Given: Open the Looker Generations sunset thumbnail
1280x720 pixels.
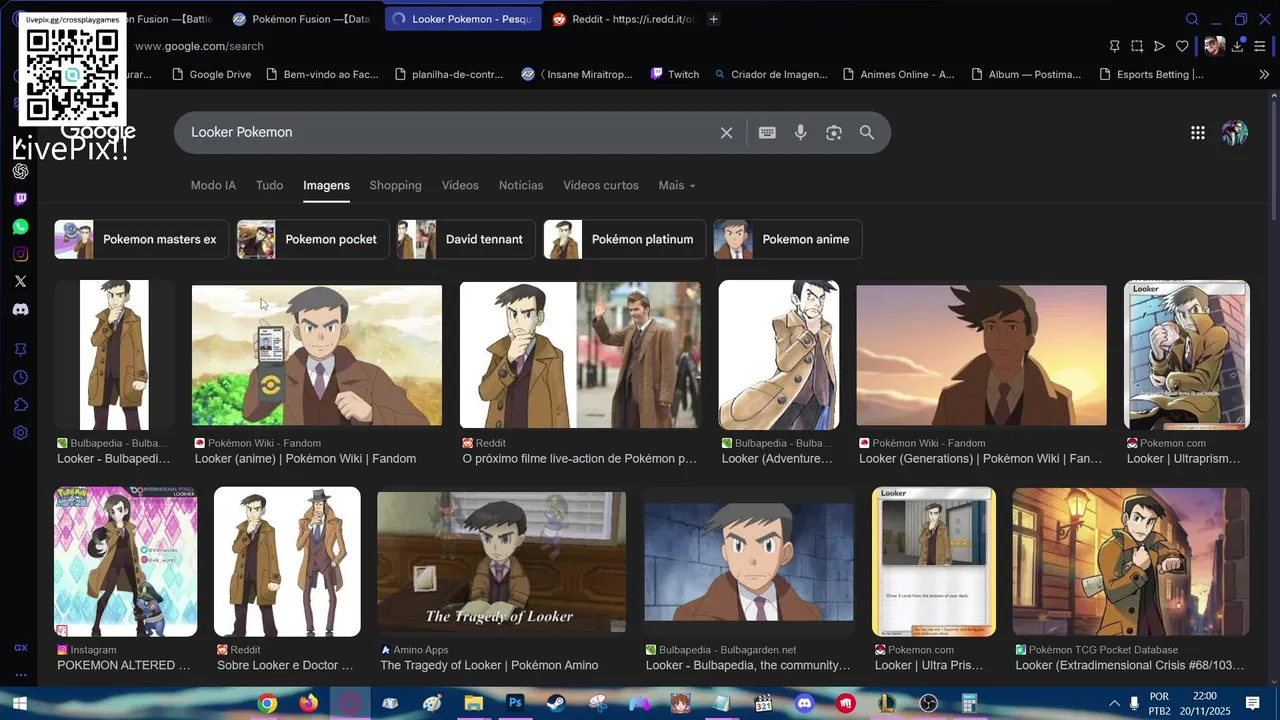Looking at the screenshot, I should 981,355.
